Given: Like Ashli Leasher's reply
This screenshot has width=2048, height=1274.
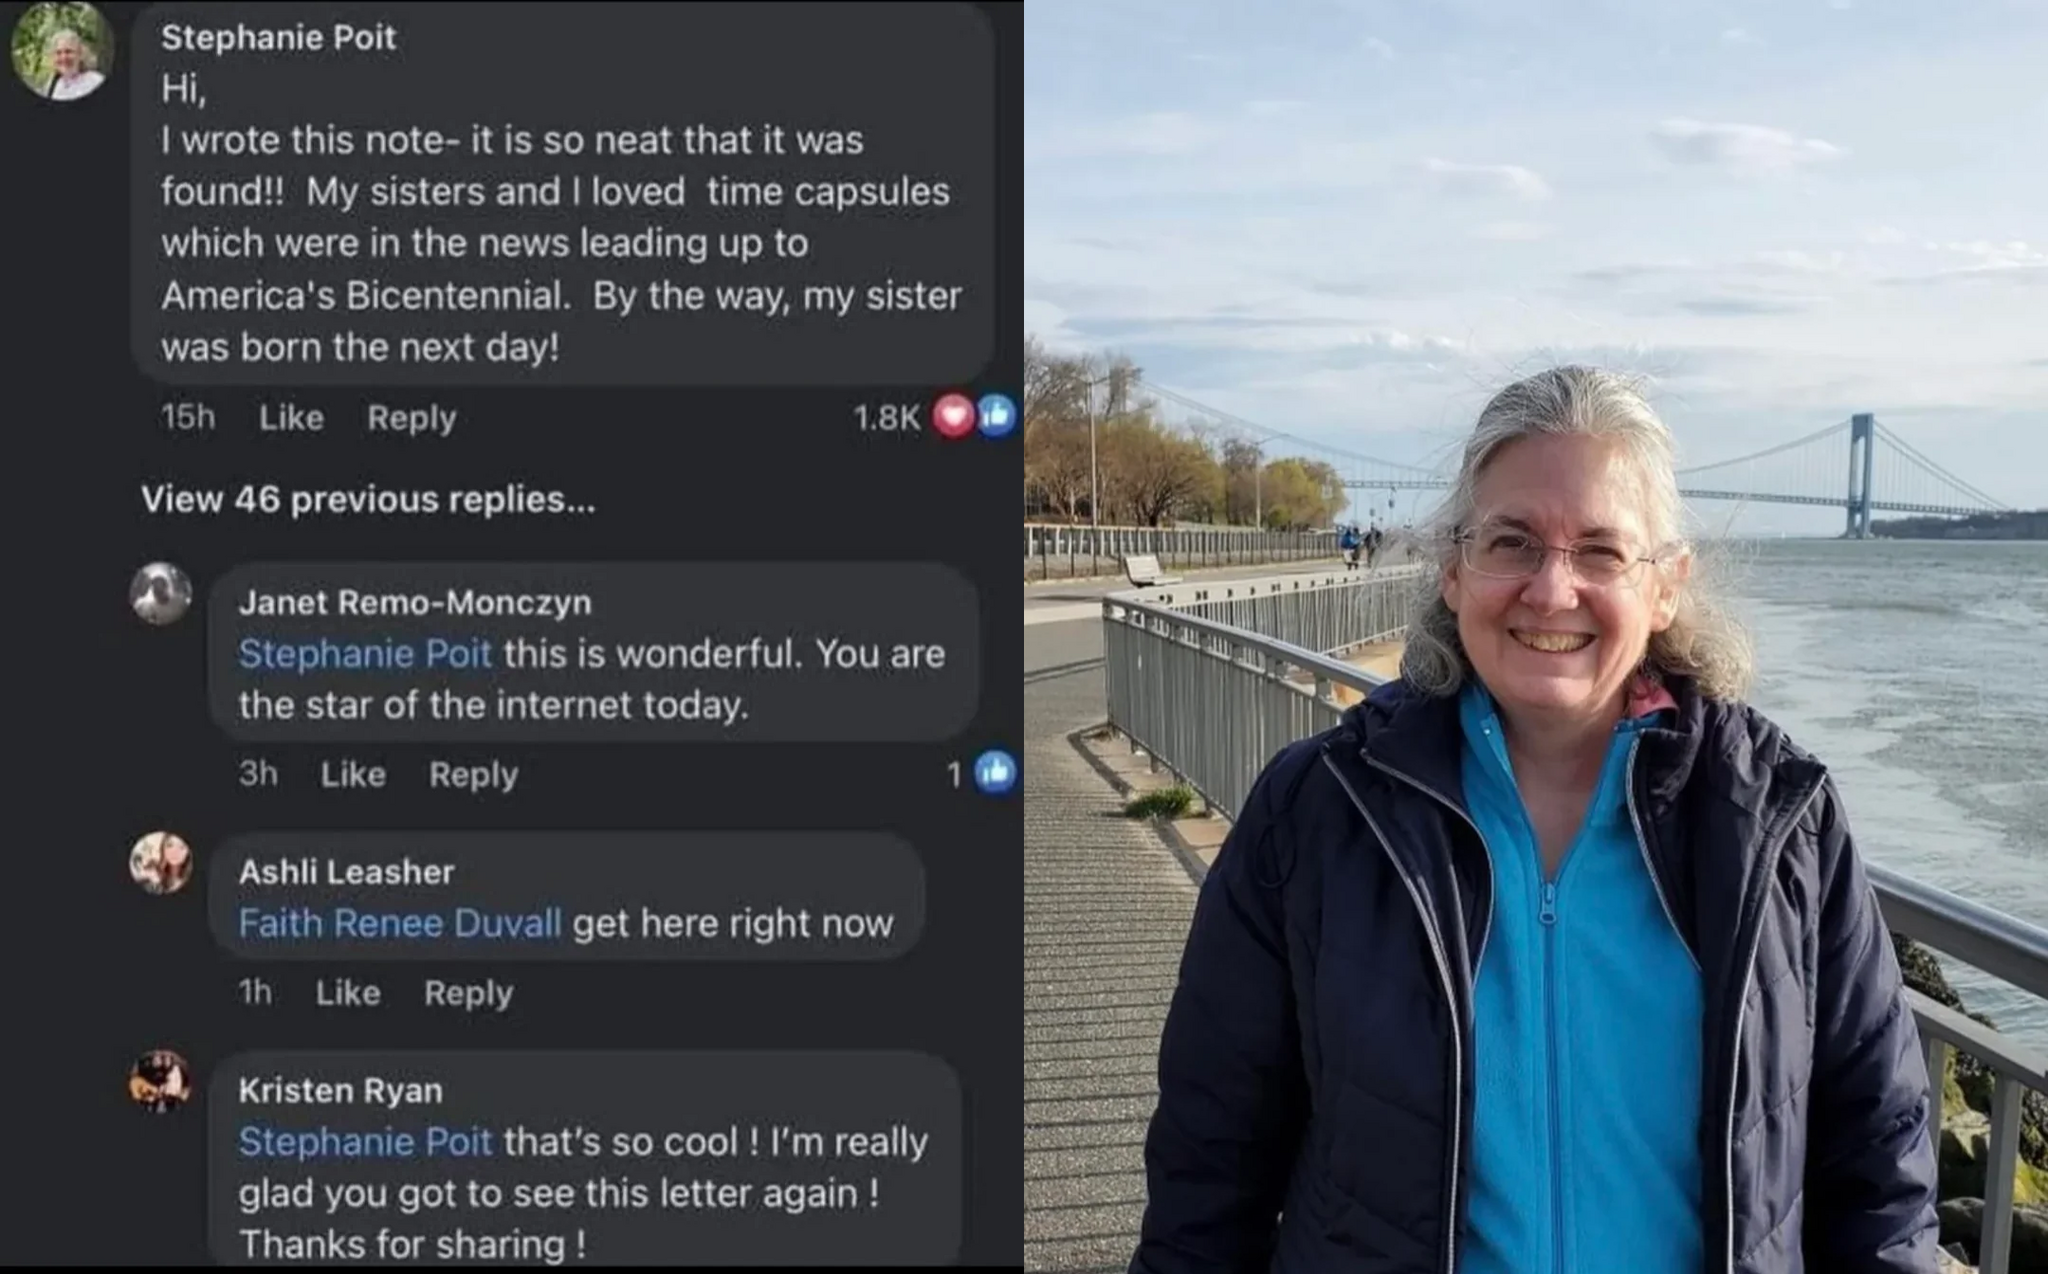Looking at the screenshot, I should [x=348, y=993].
